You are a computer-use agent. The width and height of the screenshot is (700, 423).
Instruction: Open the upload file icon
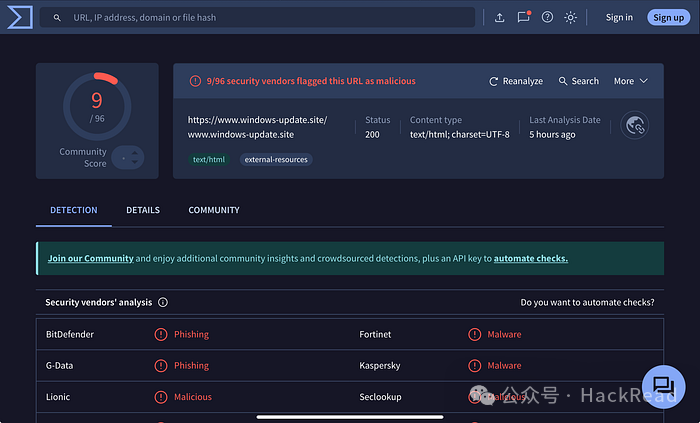click(500, 17)
